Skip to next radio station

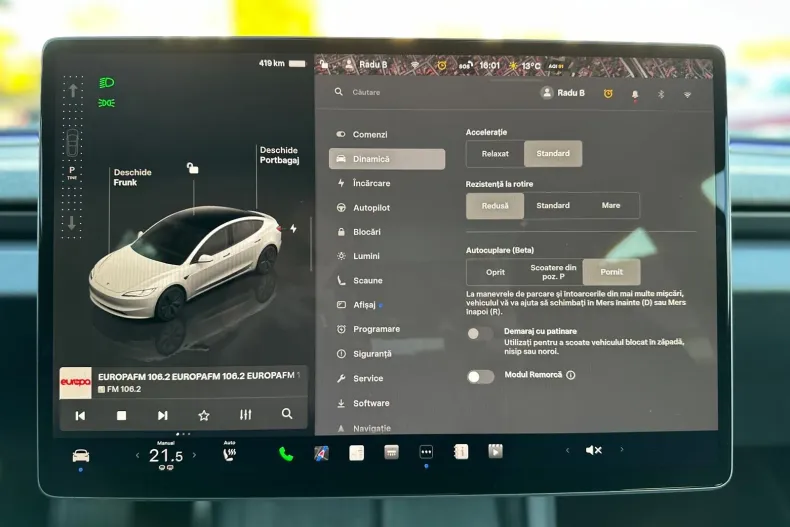tap(162, 416)
